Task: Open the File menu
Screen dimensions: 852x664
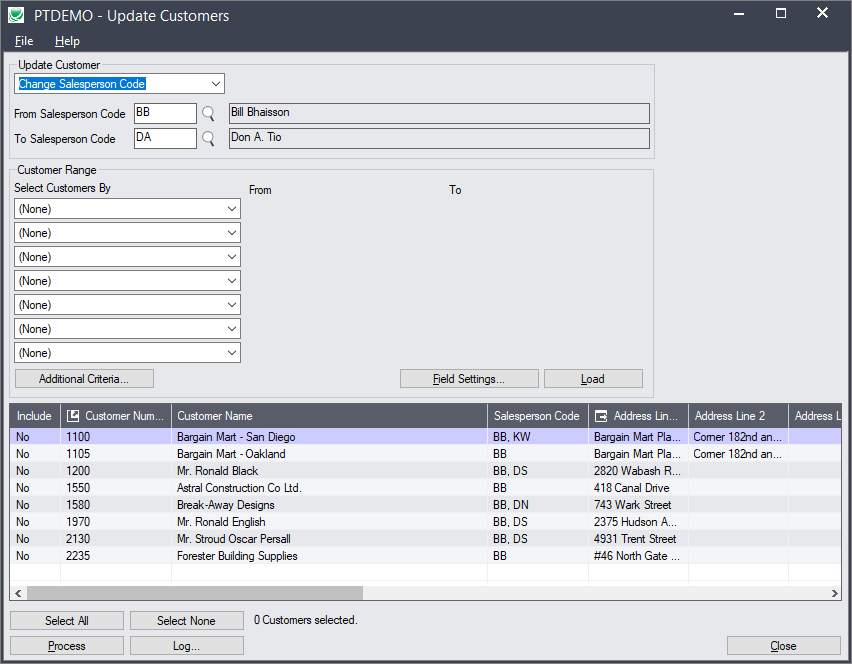Action: point(24,41)
